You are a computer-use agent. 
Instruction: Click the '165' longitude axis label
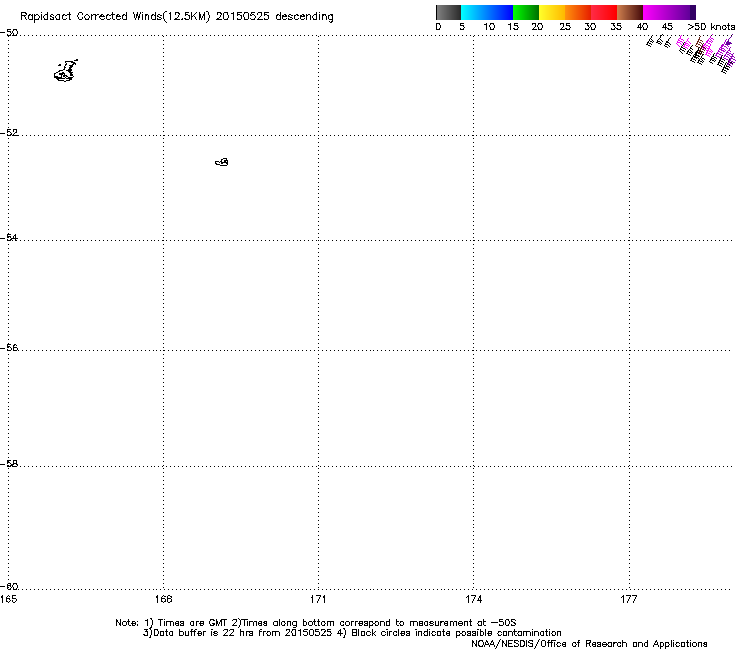8,599
